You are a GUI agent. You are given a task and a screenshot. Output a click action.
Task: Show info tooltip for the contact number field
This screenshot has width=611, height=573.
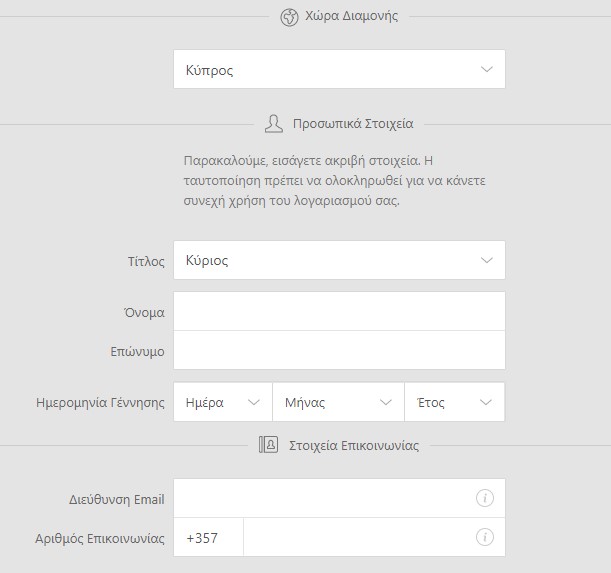tap(484, 538)
